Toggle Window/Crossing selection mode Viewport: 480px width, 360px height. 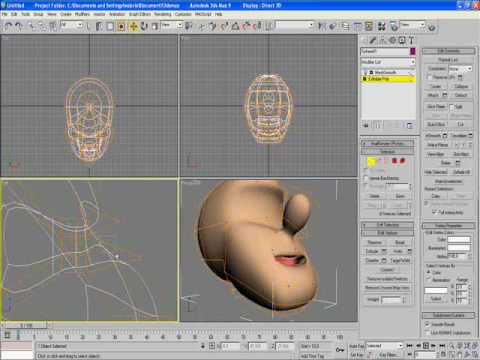click(121, 26)
